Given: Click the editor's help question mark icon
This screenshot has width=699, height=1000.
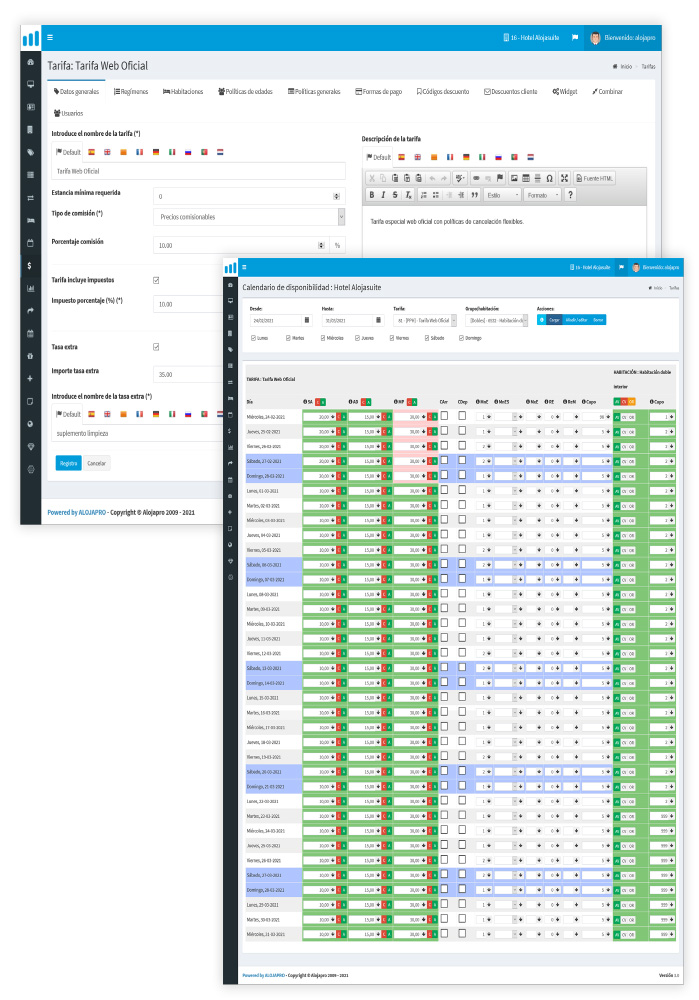Looking at the screenshot, I should click(570, 195).
